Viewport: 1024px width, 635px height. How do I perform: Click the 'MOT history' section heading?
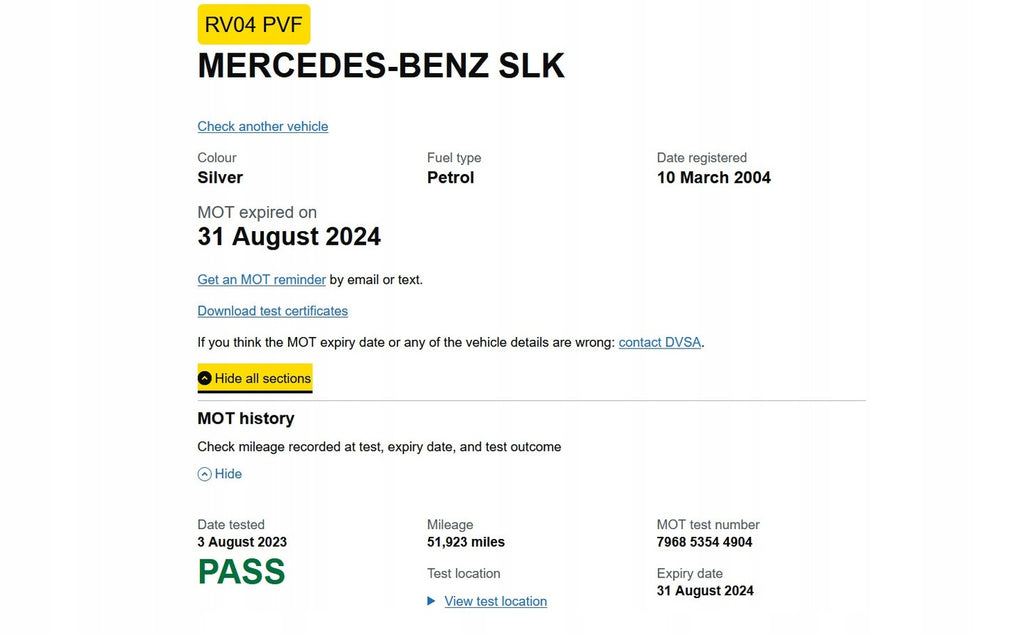(245, 418)
